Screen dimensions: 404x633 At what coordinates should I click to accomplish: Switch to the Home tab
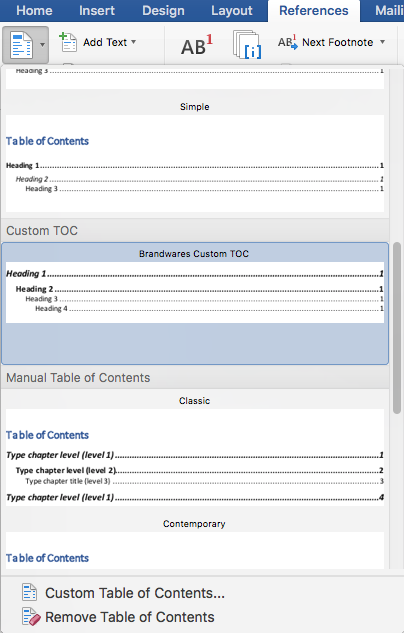(x=34, y=10)
